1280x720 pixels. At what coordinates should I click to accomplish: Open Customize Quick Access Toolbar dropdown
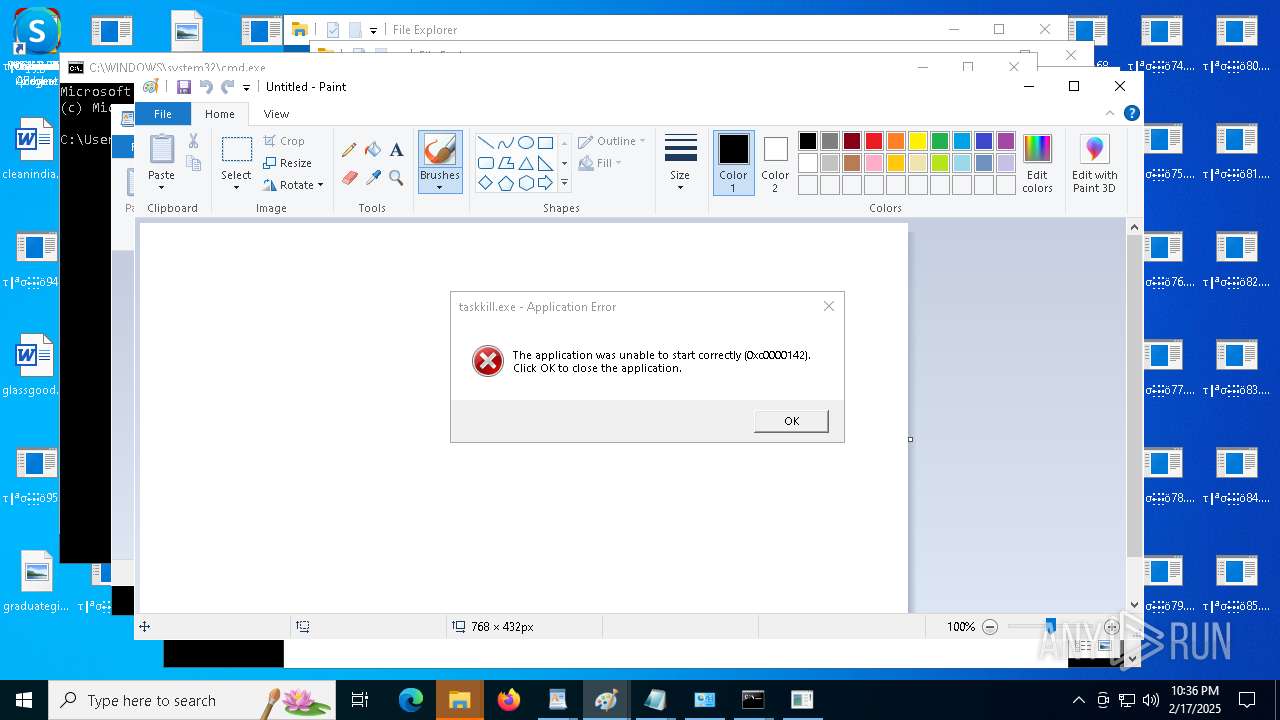(x=247, y=88)
